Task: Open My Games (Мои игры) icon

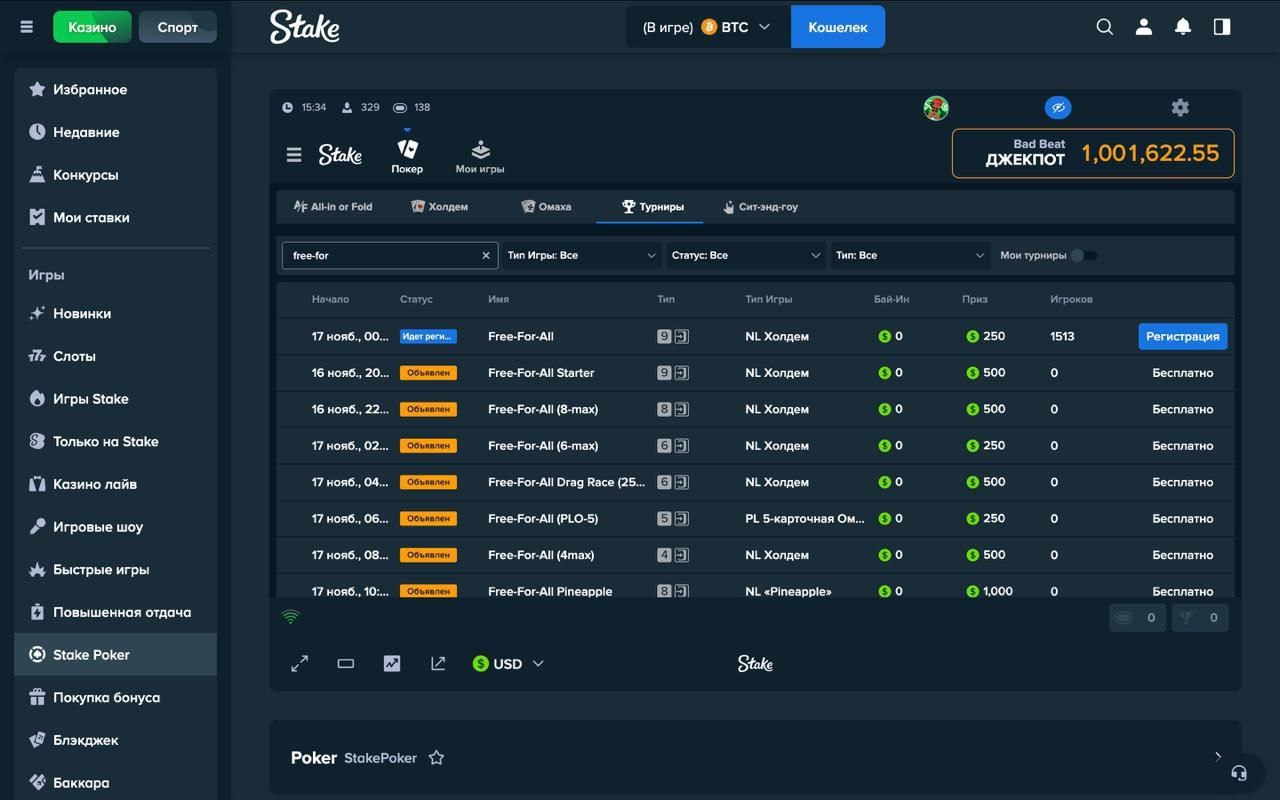Action: (x=480, y=157)
